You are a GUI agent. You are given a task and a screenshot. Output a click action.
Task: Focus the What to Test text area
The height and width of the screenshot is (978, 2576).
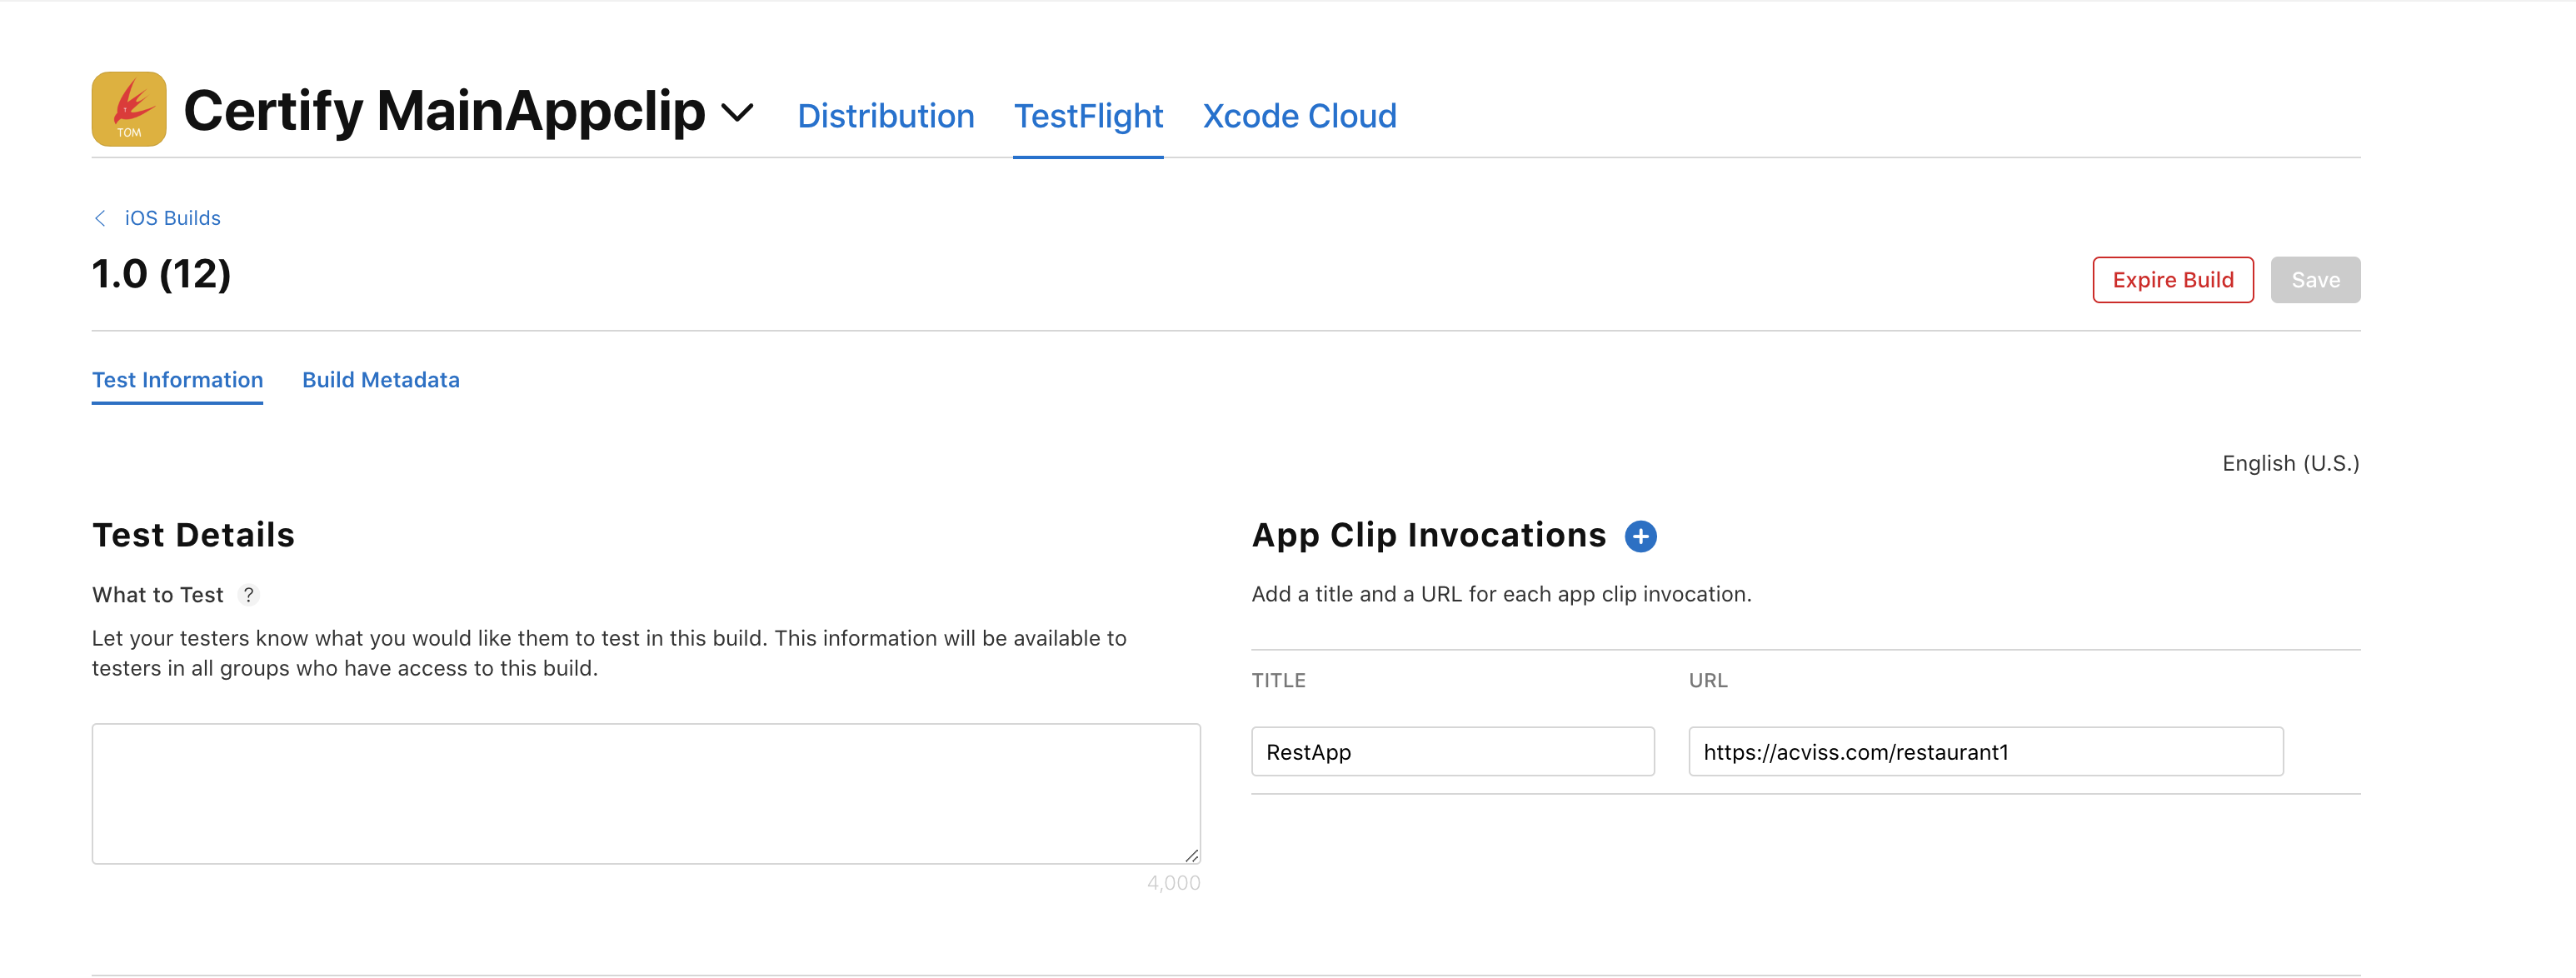point(646,793)
